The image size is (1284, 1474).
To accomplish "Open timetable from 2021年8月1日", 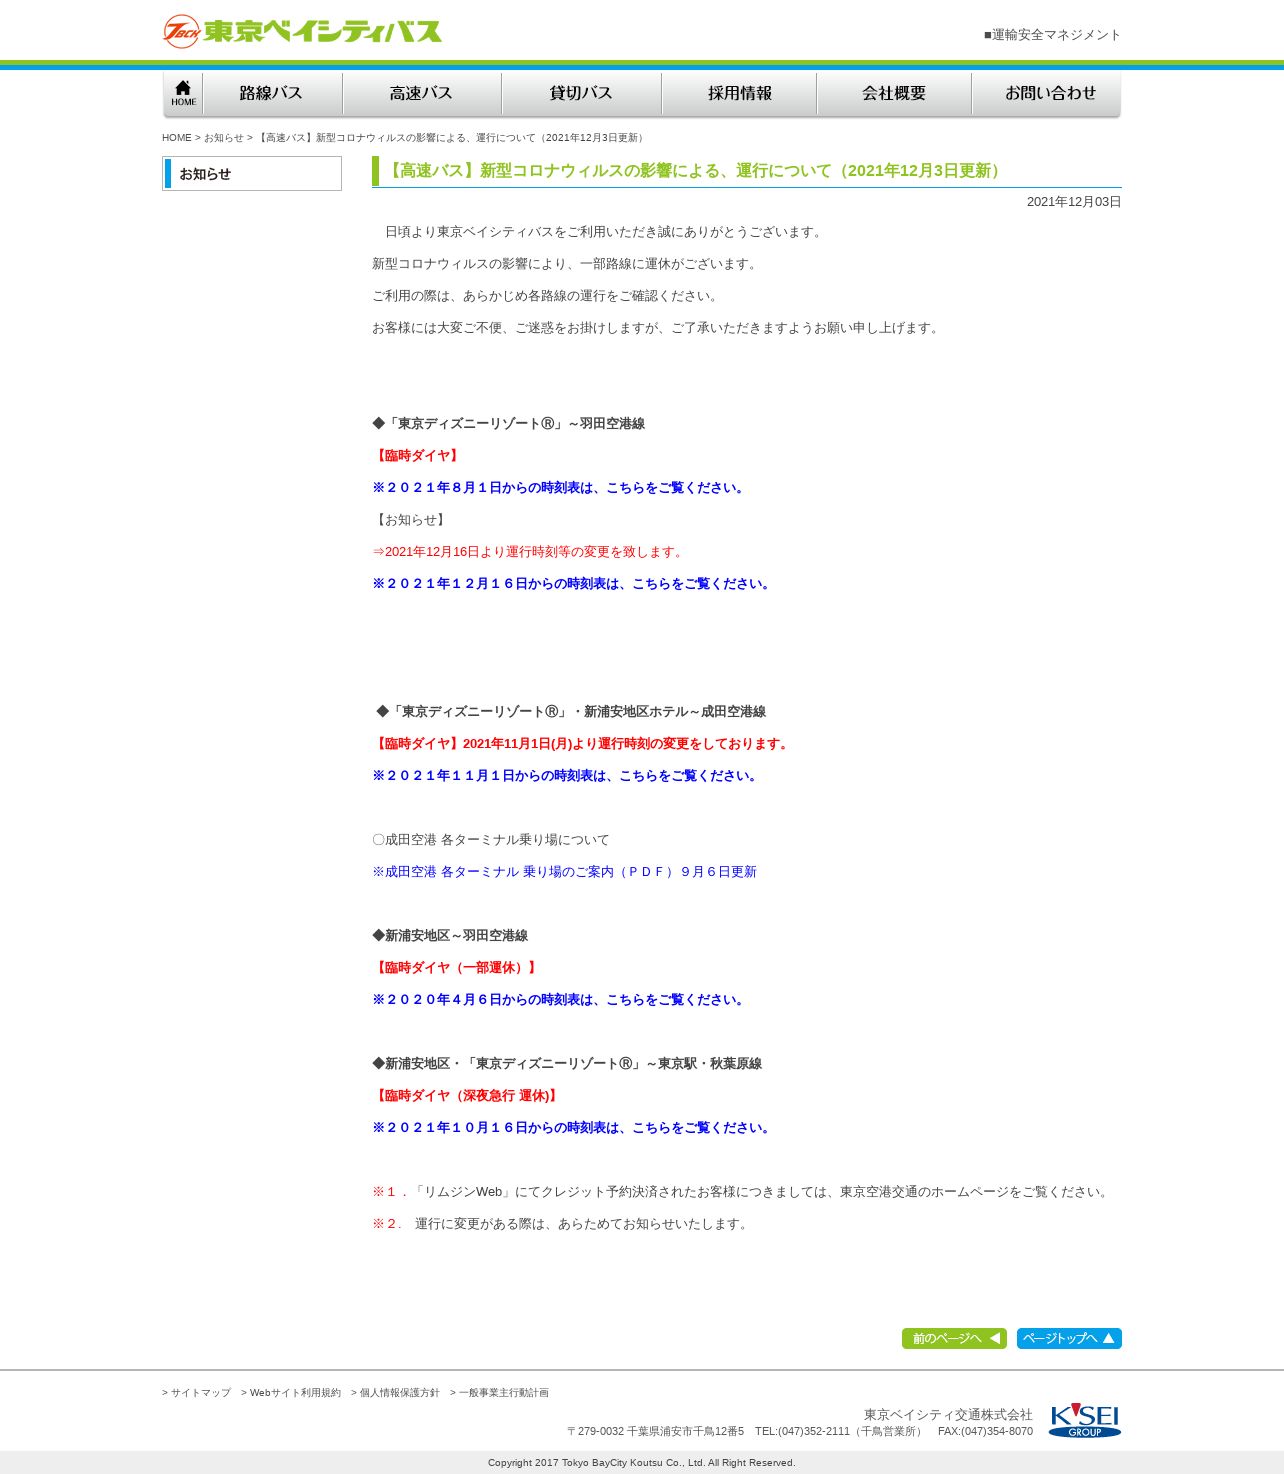I will (x=560, y=488).
